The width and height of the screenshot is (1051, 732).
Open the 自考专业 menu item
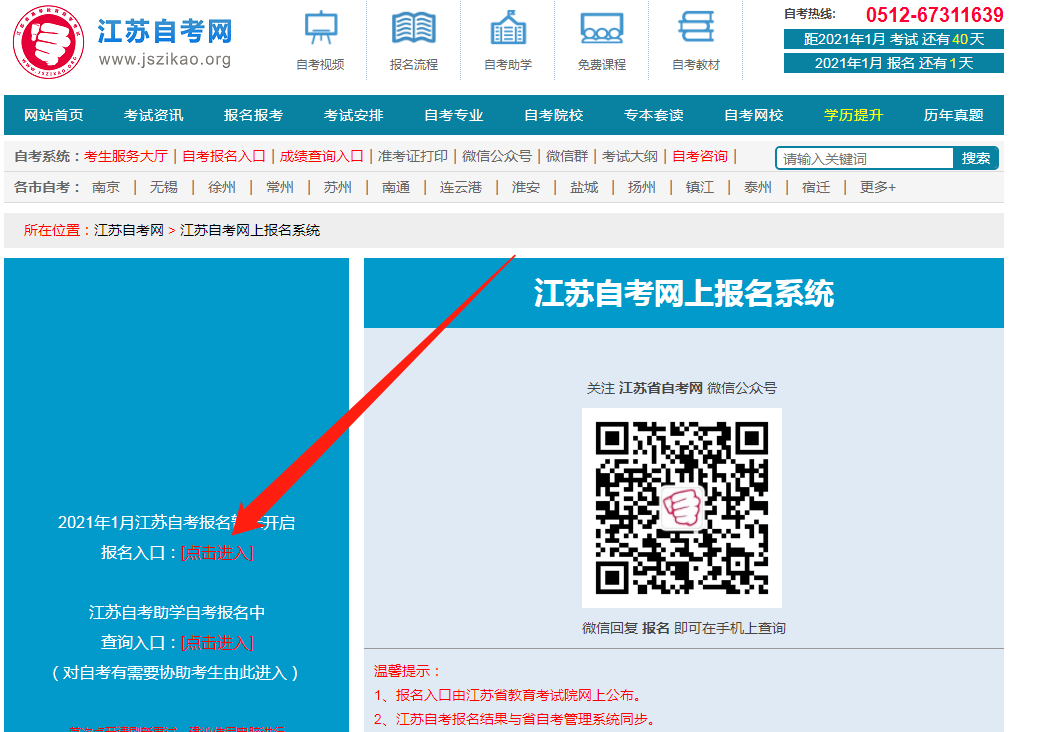[x=454, y=115]
